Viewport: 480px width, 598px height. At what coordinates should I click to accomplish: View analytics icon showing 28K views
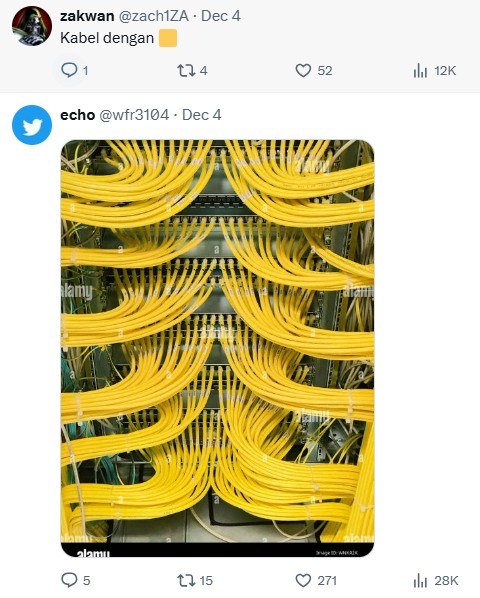(420, 580)
